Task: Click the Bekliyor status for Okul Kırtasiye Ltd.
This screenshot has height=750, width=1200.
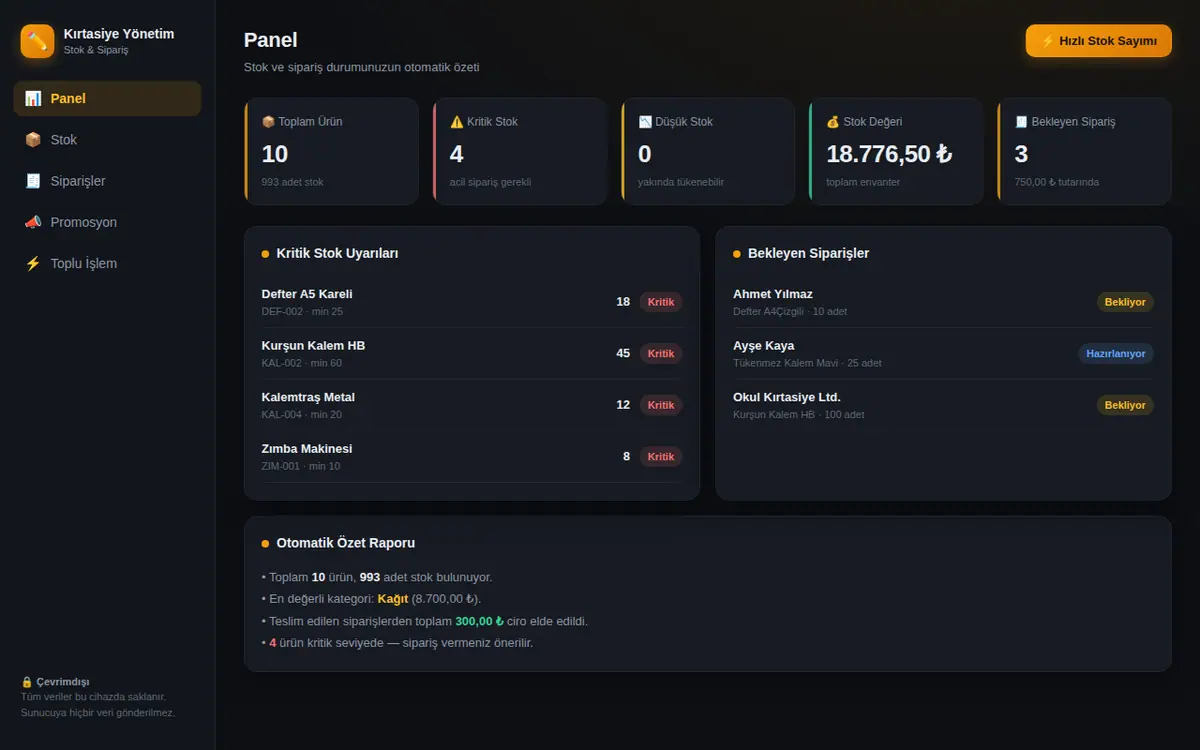Action: click(x=1125, y=405)
